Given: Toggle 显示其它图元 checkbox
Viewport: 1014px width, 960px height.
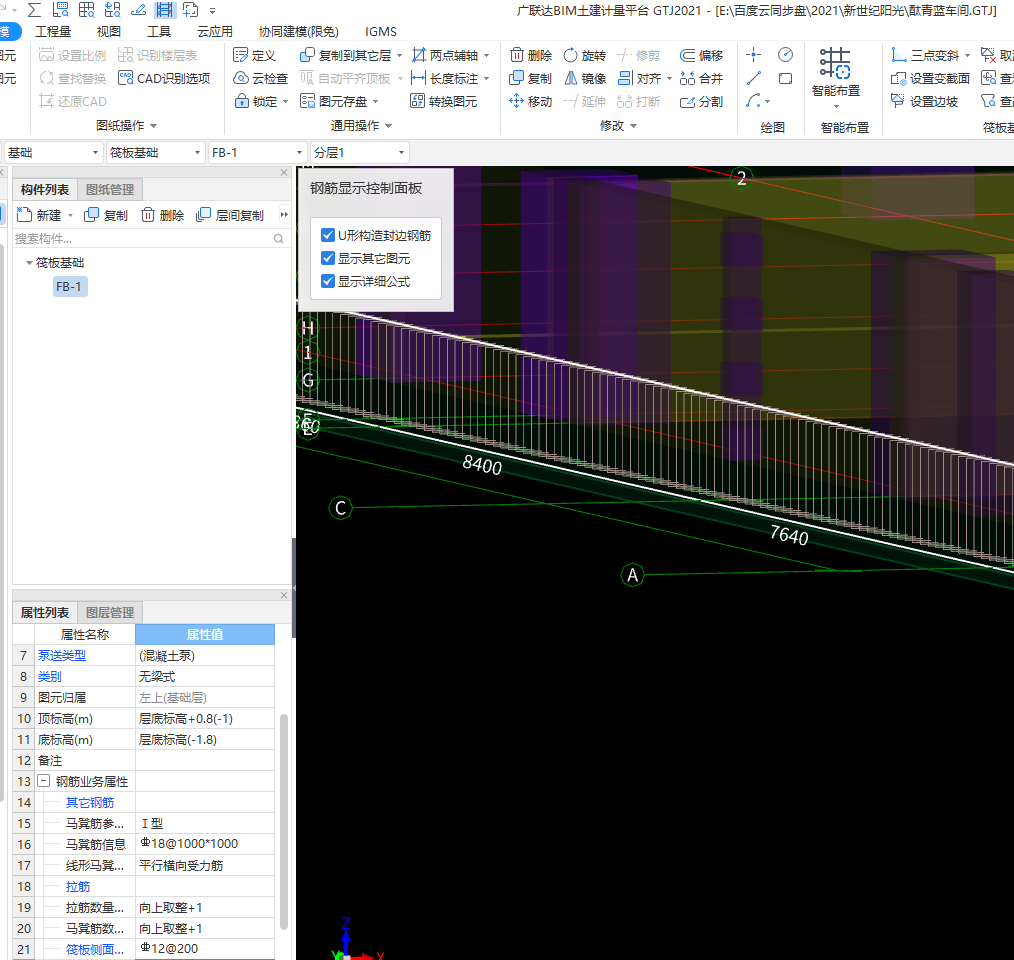Looking at the screenshot, I should [x=328, y=258].
